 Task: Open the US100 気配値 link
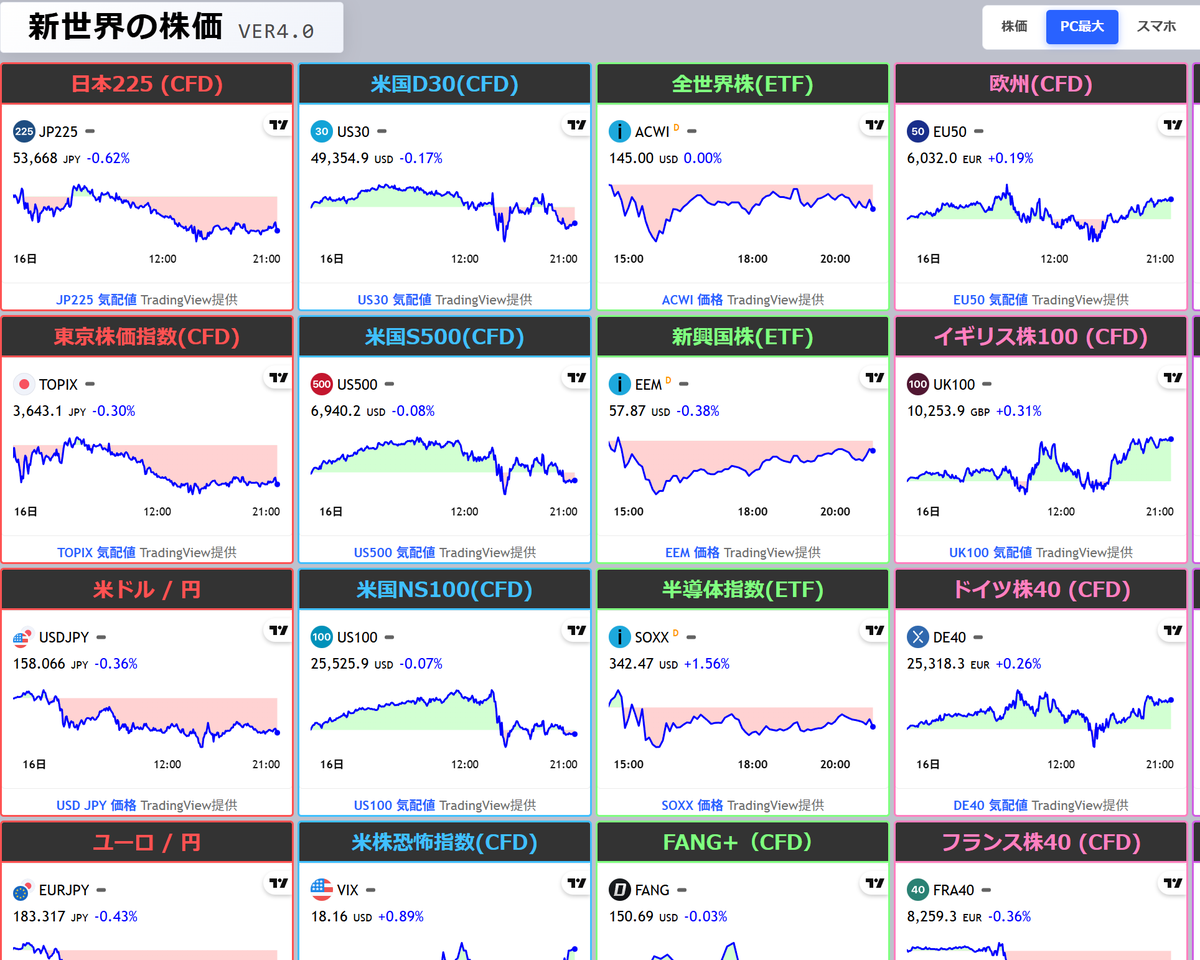point(394,805)
